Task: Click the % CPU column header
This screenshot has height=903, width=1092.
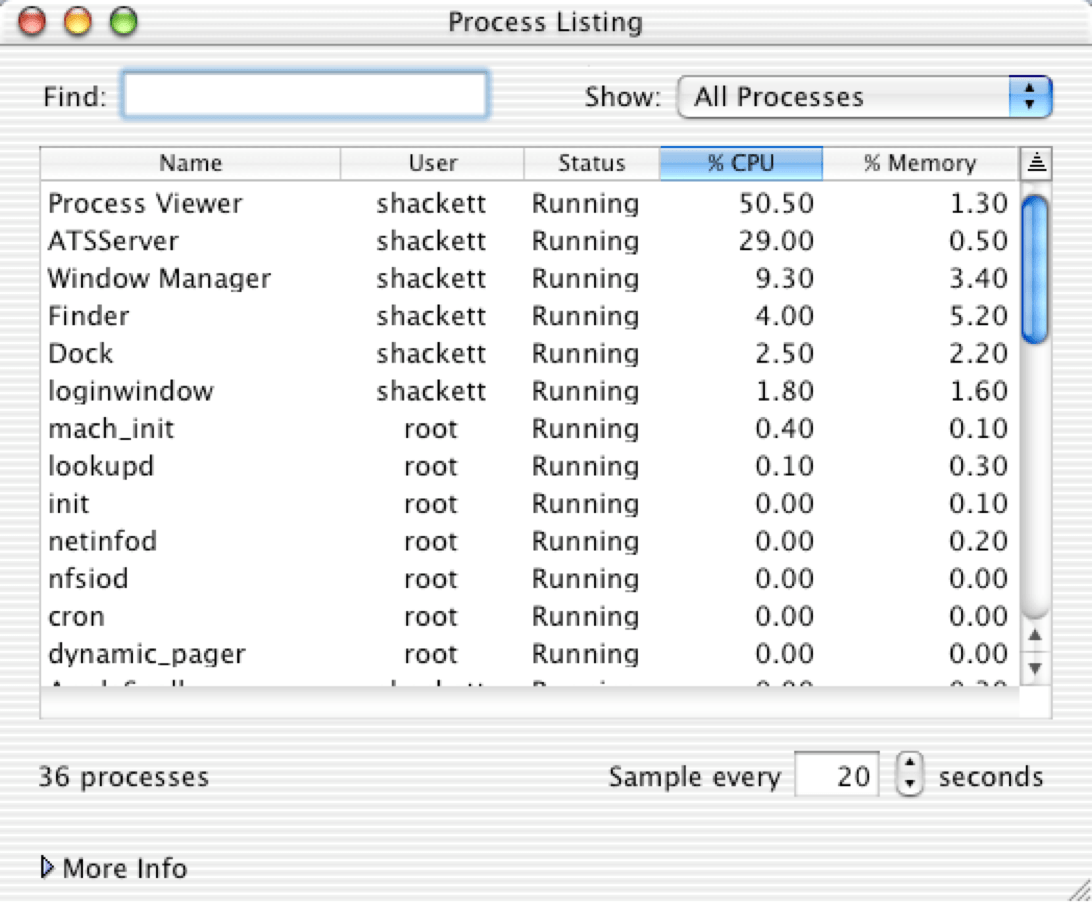Action: click(741, 163)
